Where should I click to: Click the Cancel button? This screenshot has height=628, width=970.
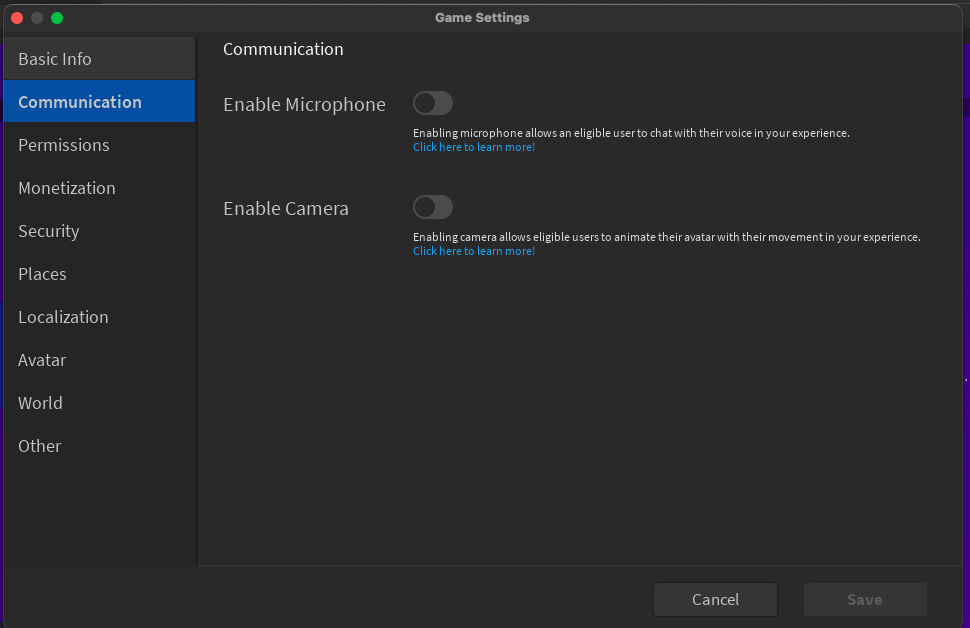(715, 599)
